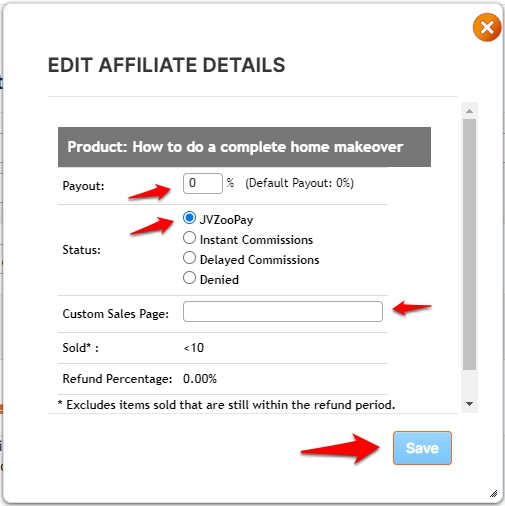Choose the Instant Commissions radio button
Viewport: 505px width, 506px height.
189,238
